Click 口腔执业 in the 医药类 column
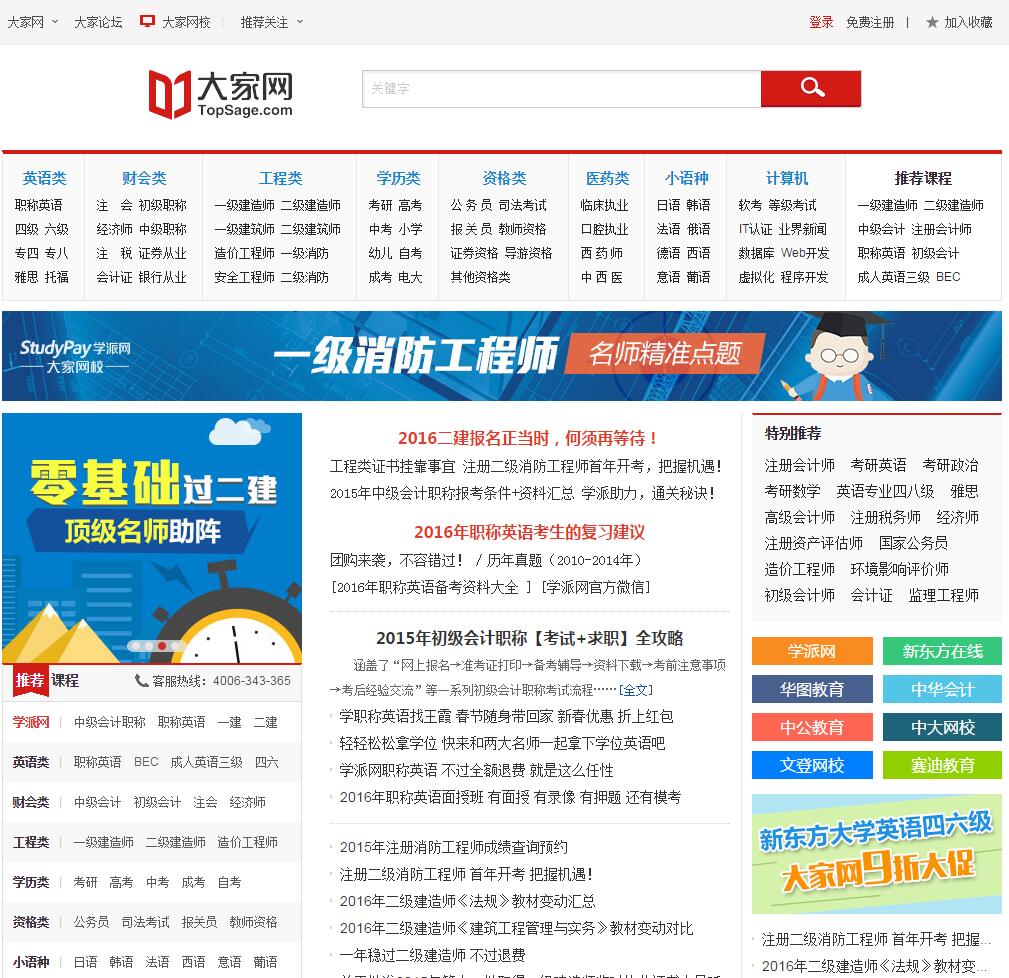 click(x=604, y=229)
